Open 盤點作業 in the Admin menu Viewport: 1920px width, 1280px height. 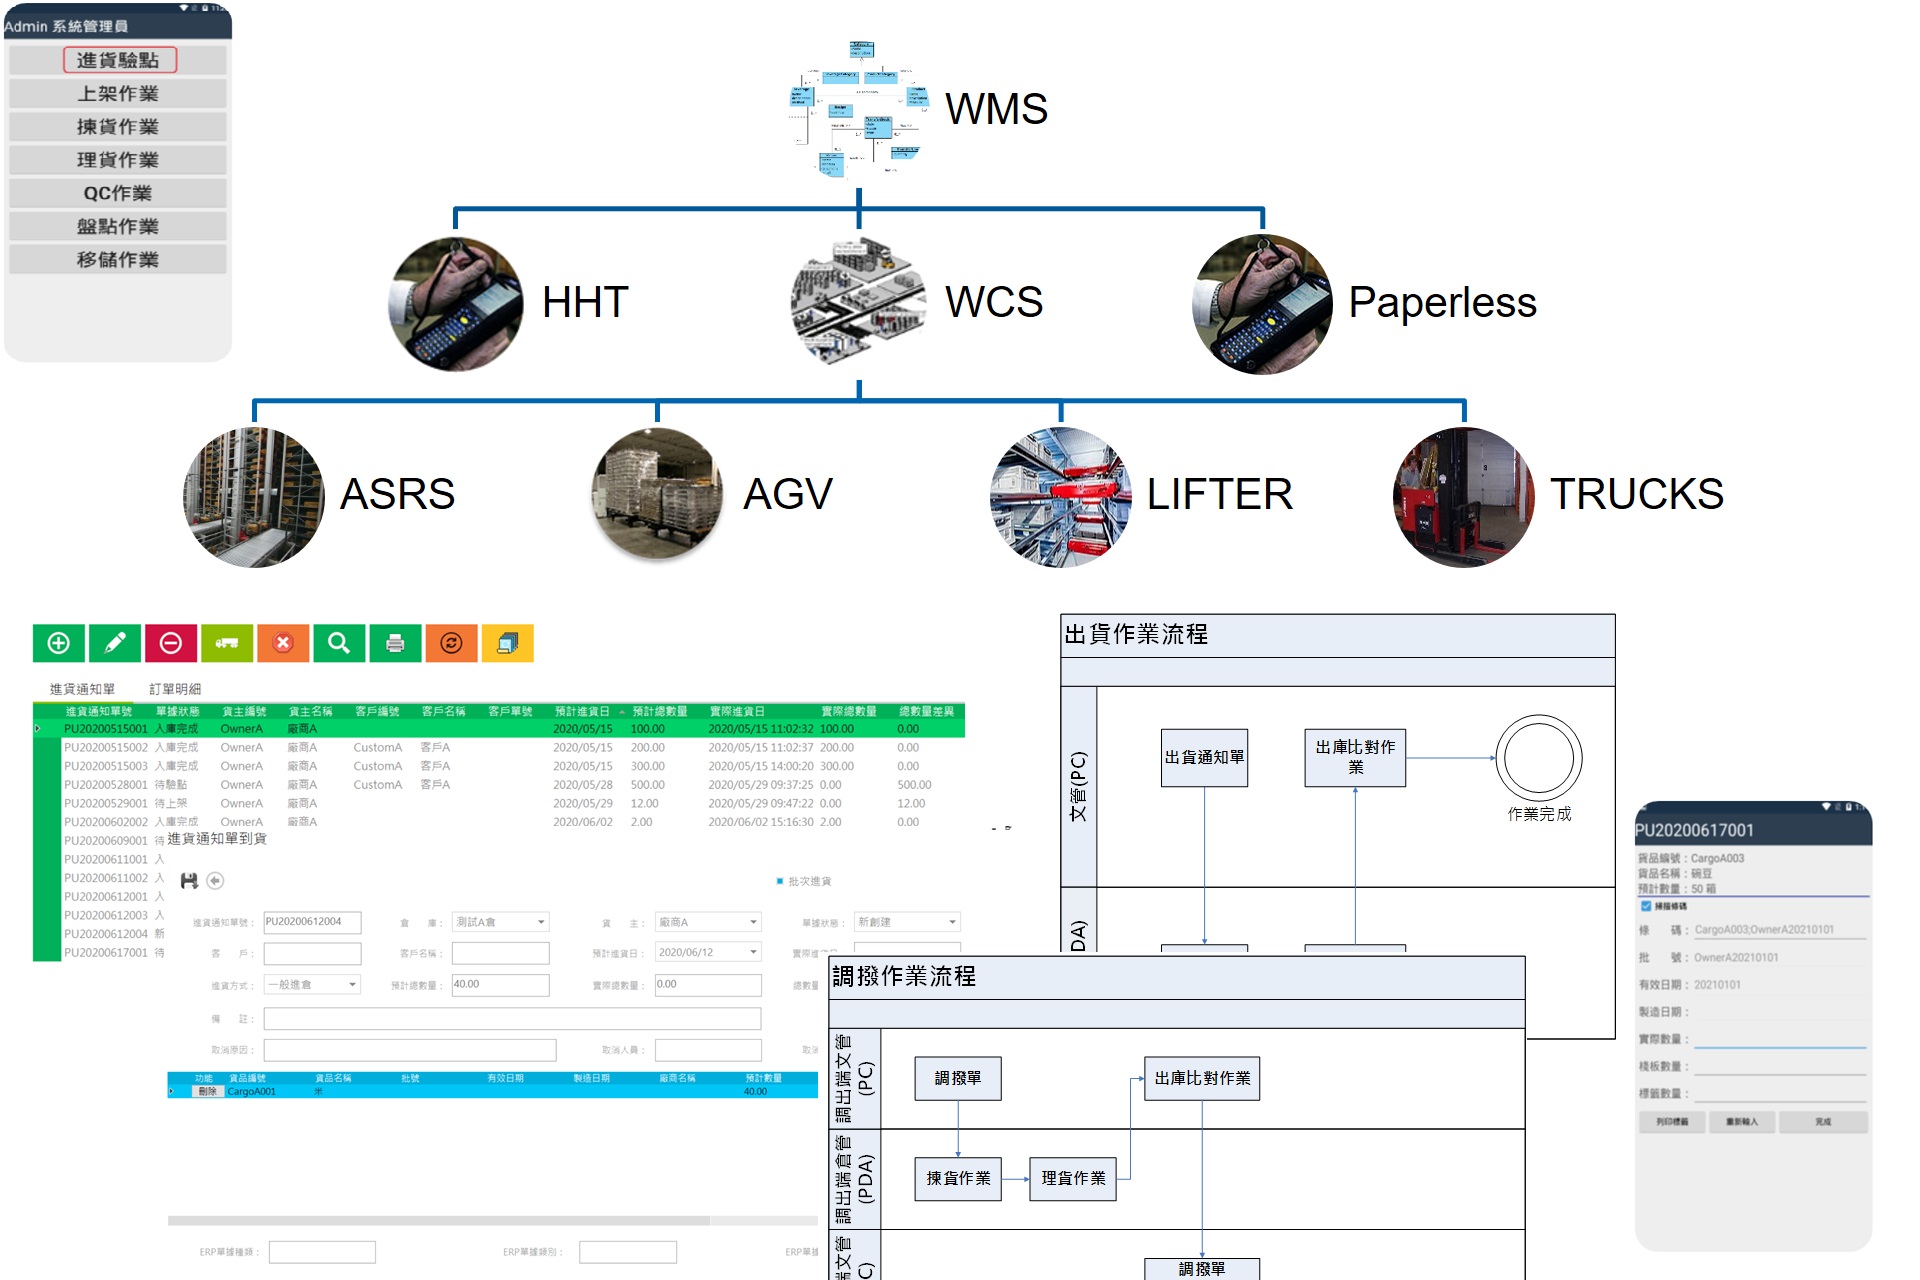click(x=118, y=226)
